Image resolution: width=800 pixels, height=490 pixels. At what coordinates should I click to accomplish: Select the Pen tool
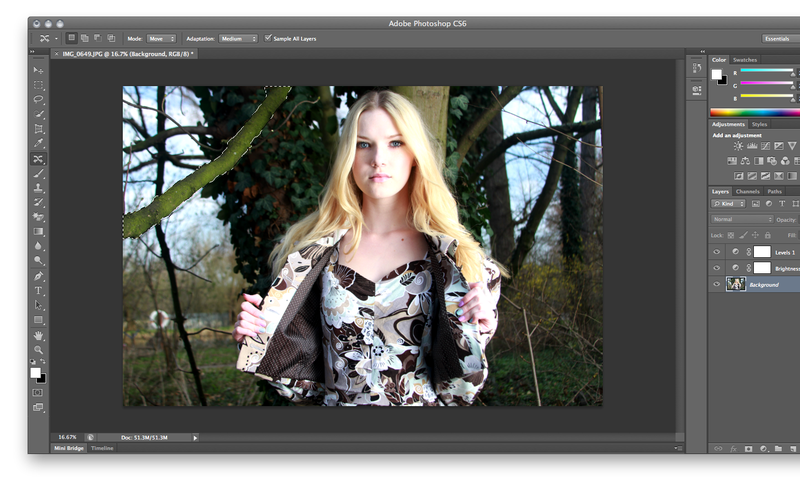(x=38, y=276)
